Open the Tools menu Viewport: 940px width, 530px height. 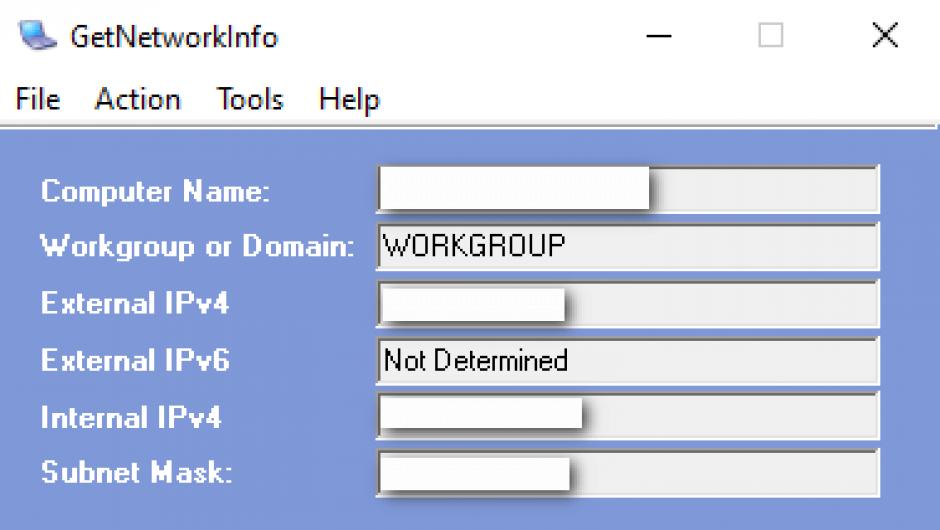pyautogui.click(x=250, y=100)
